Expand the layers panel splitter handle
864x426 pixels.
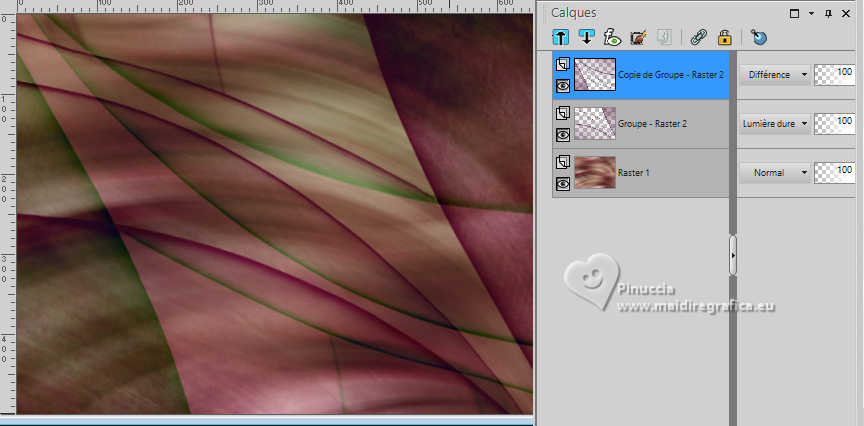(733, 256)
